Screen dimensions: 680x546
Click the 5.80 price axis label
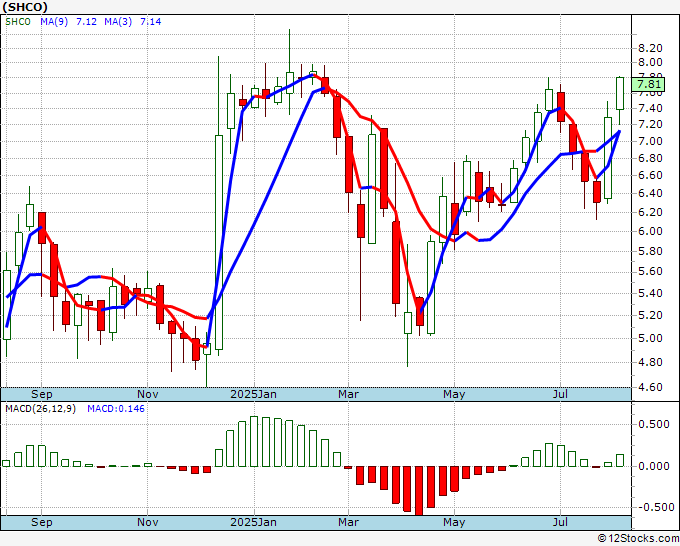click(x=650, y=251)
